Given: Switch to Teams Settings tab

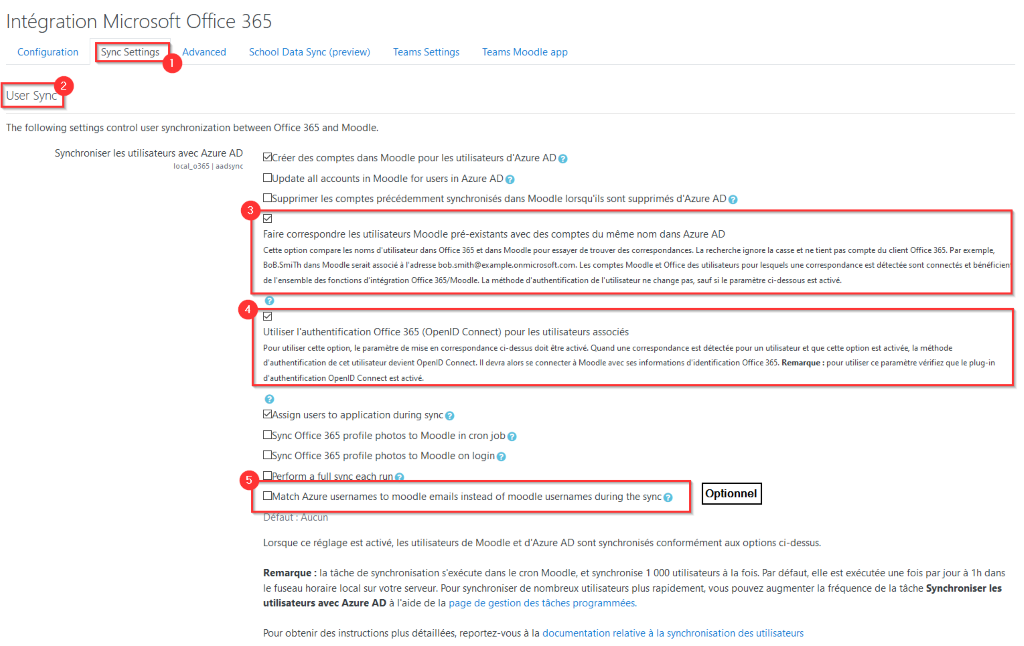Looking at the screenshot, I should tap(426, 52).
